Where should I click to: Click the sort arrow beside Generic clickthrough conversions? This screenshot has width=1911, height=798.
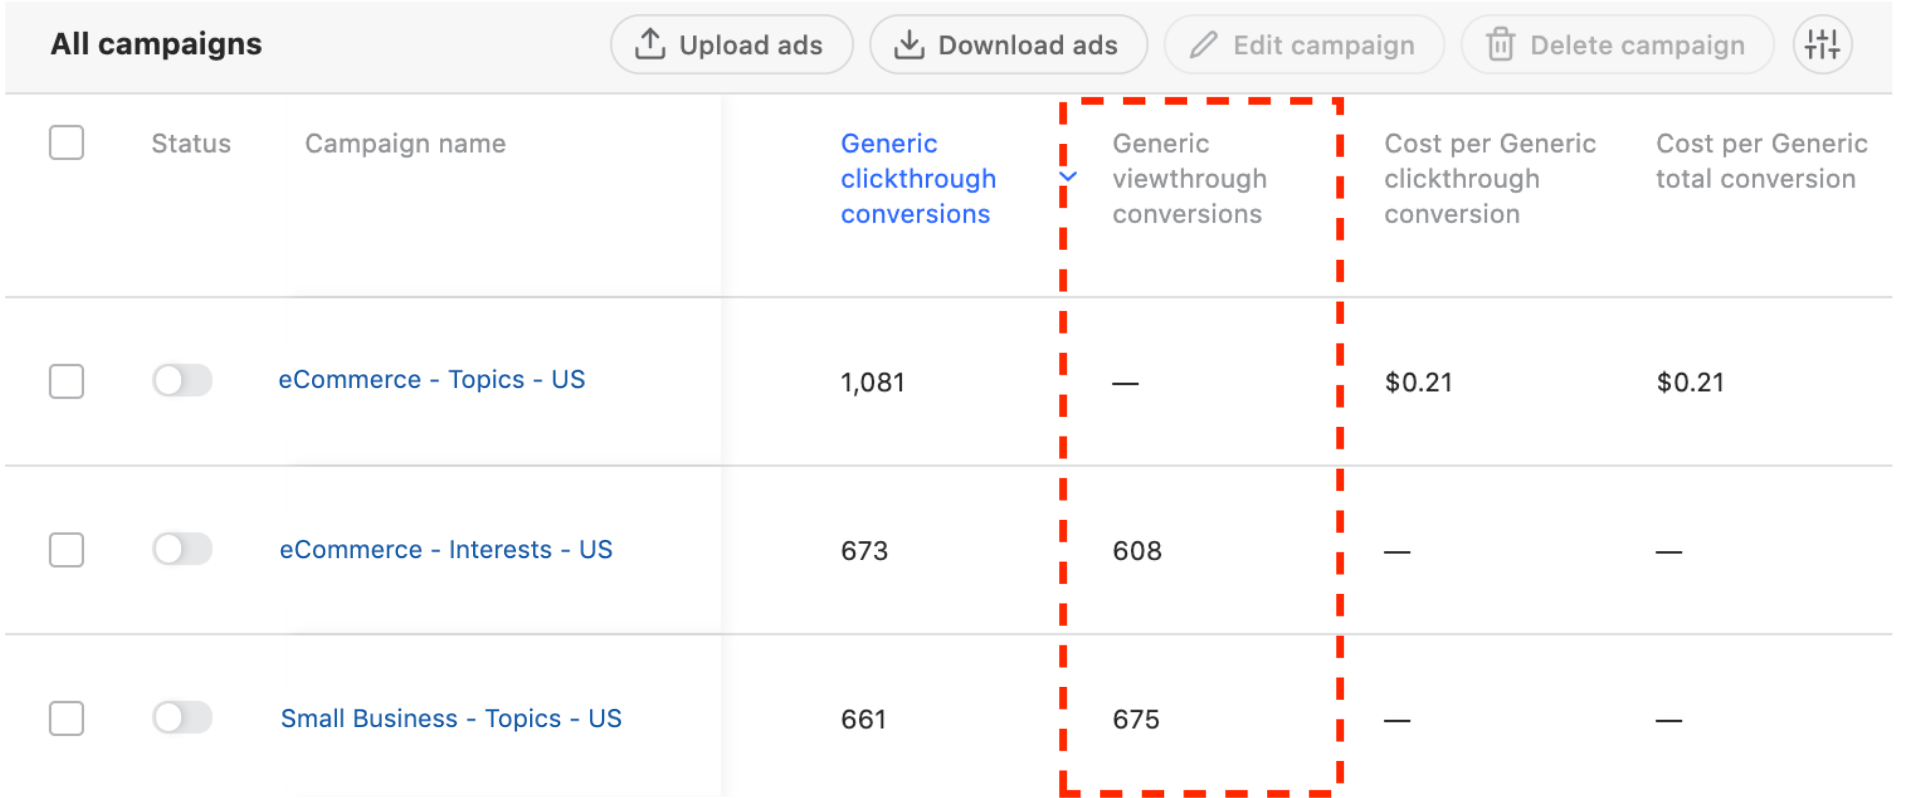[1068, 177]
